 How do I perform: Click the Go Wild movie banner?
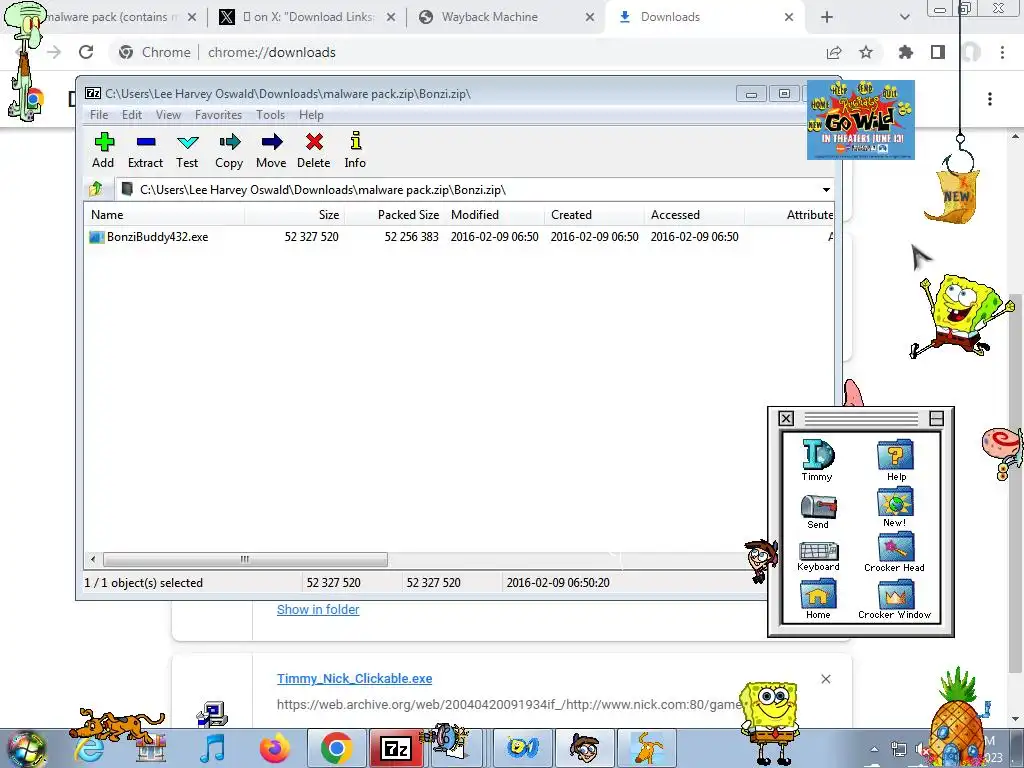861,120
